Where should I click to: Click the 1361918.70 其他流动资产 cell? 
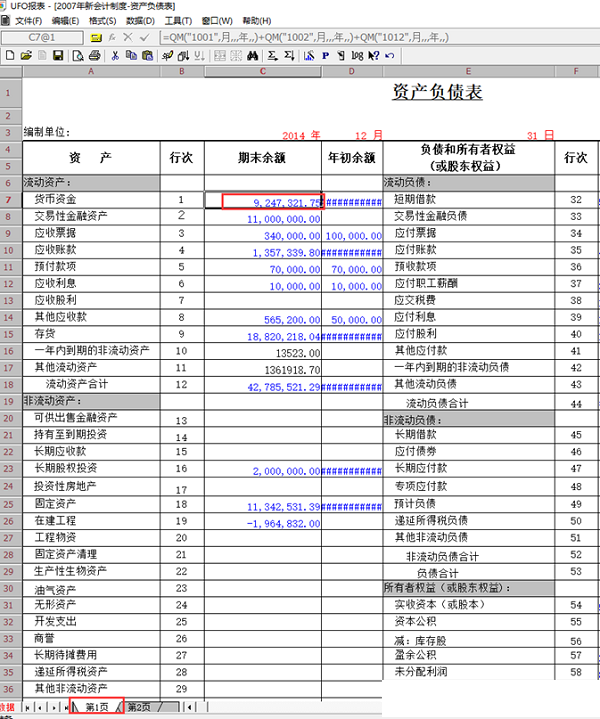click(263, 368)
